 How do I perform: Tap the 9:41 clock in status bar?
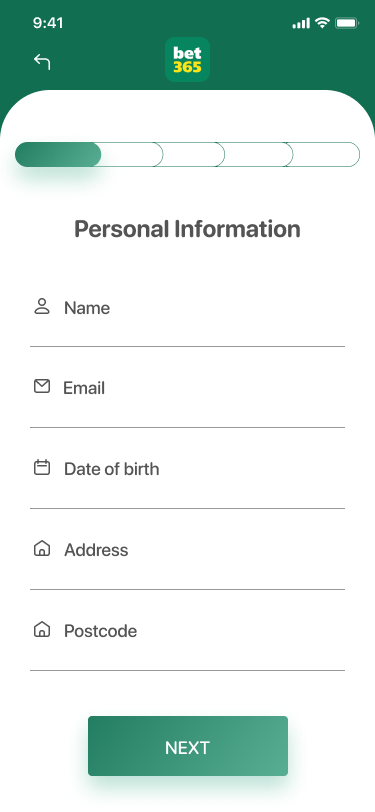(x=48, y=23)
